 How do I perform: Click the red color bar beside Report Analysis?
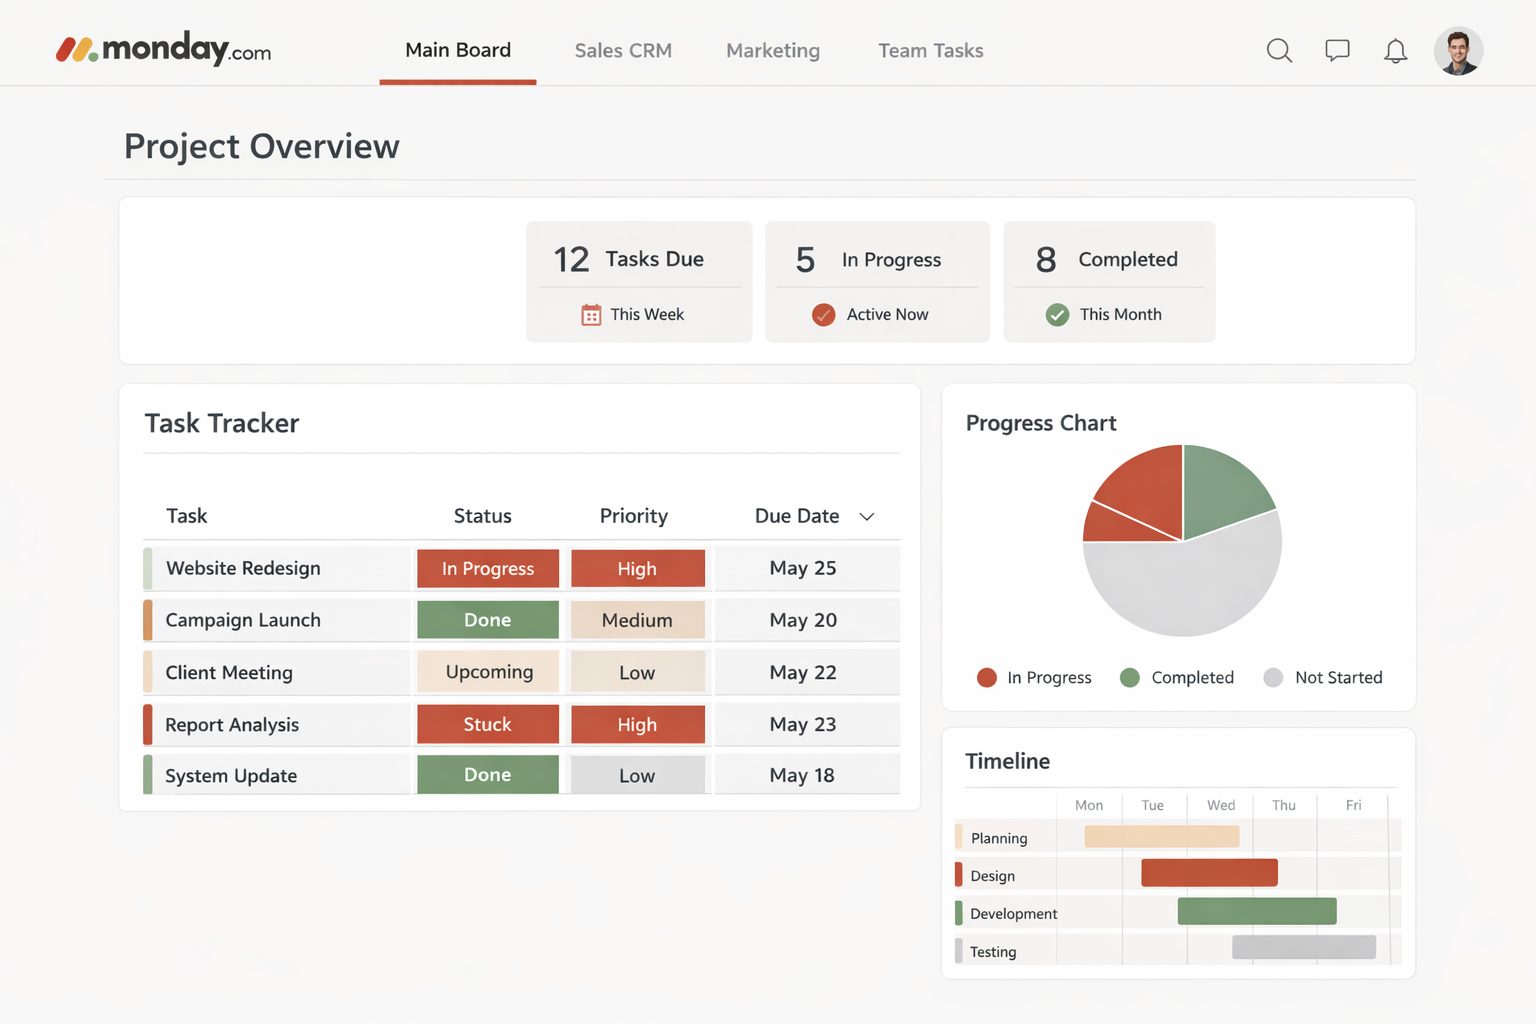(x=147, y=724)
